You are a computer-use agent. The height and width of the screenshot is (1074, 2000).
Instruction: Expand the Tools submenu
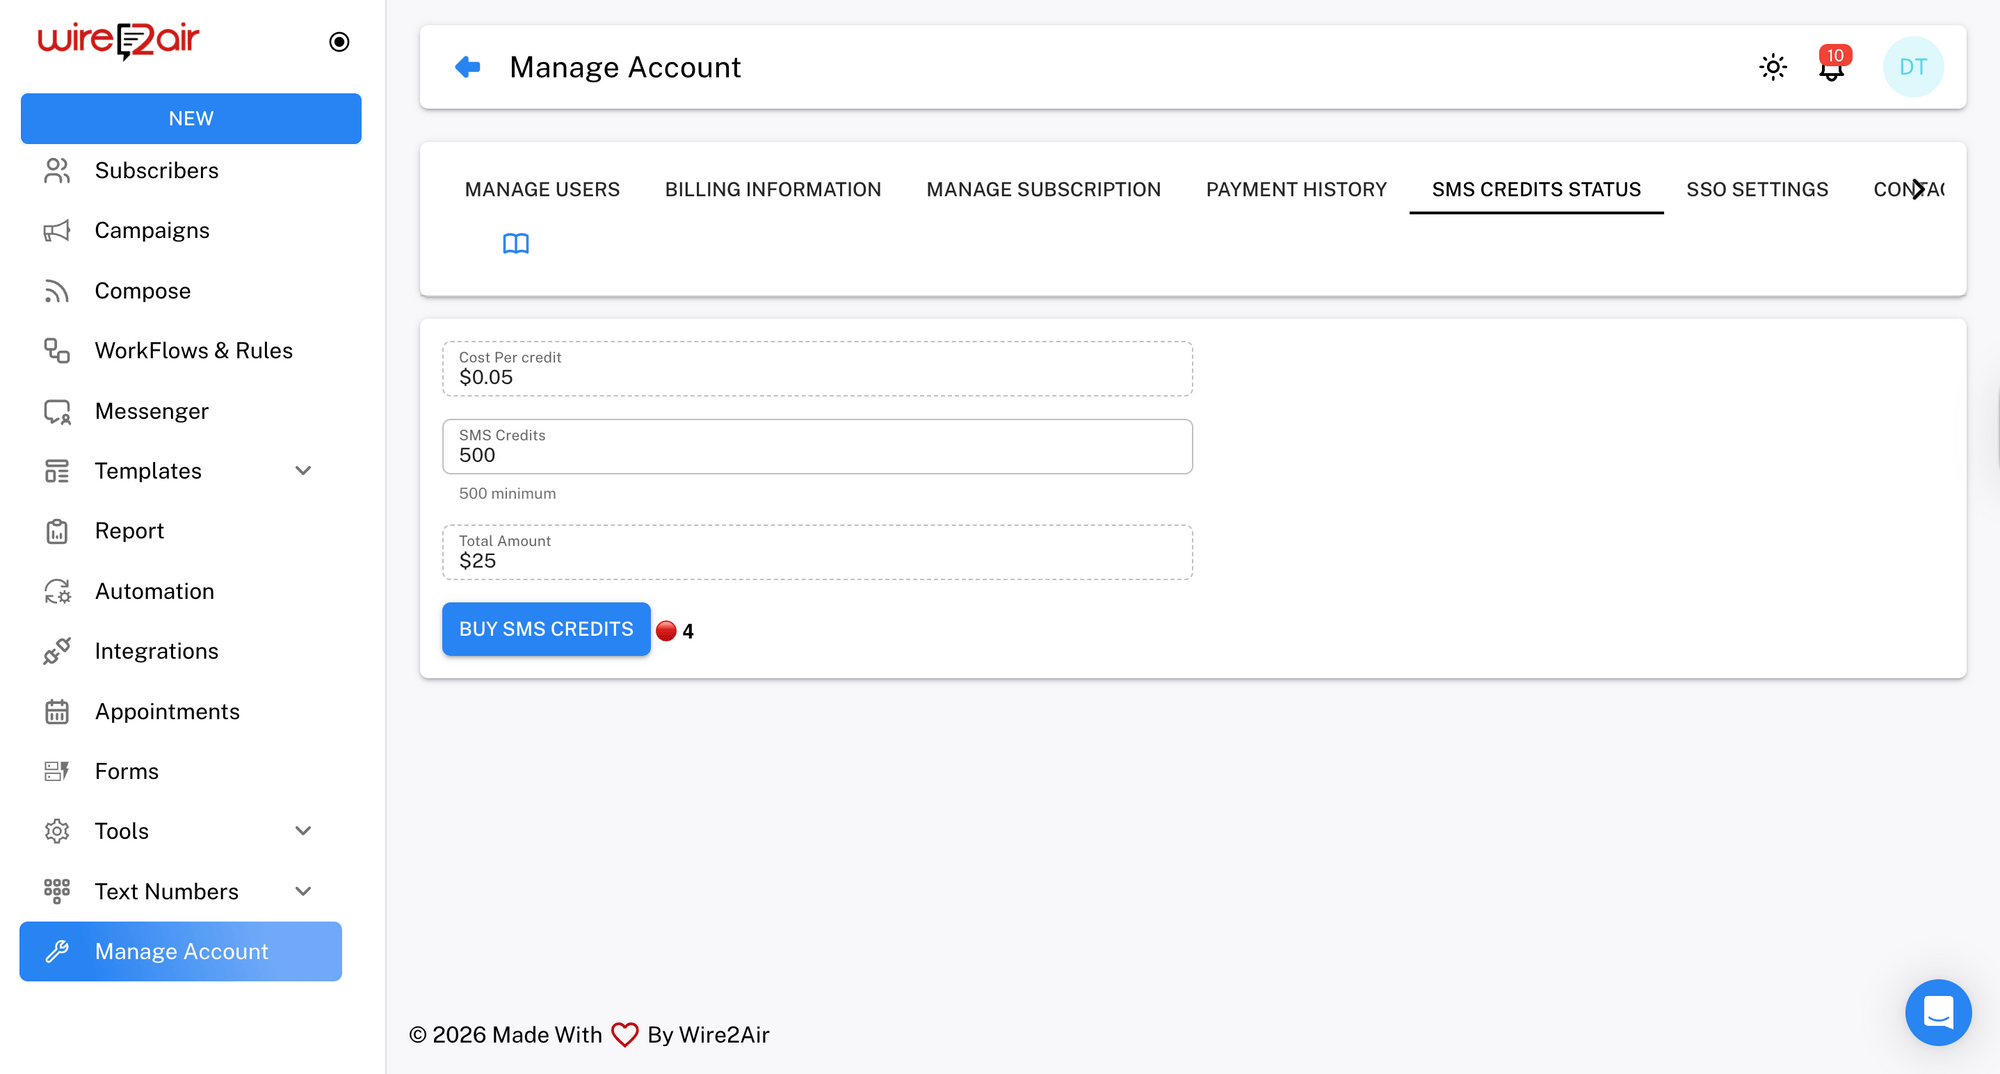pos(303,831)
